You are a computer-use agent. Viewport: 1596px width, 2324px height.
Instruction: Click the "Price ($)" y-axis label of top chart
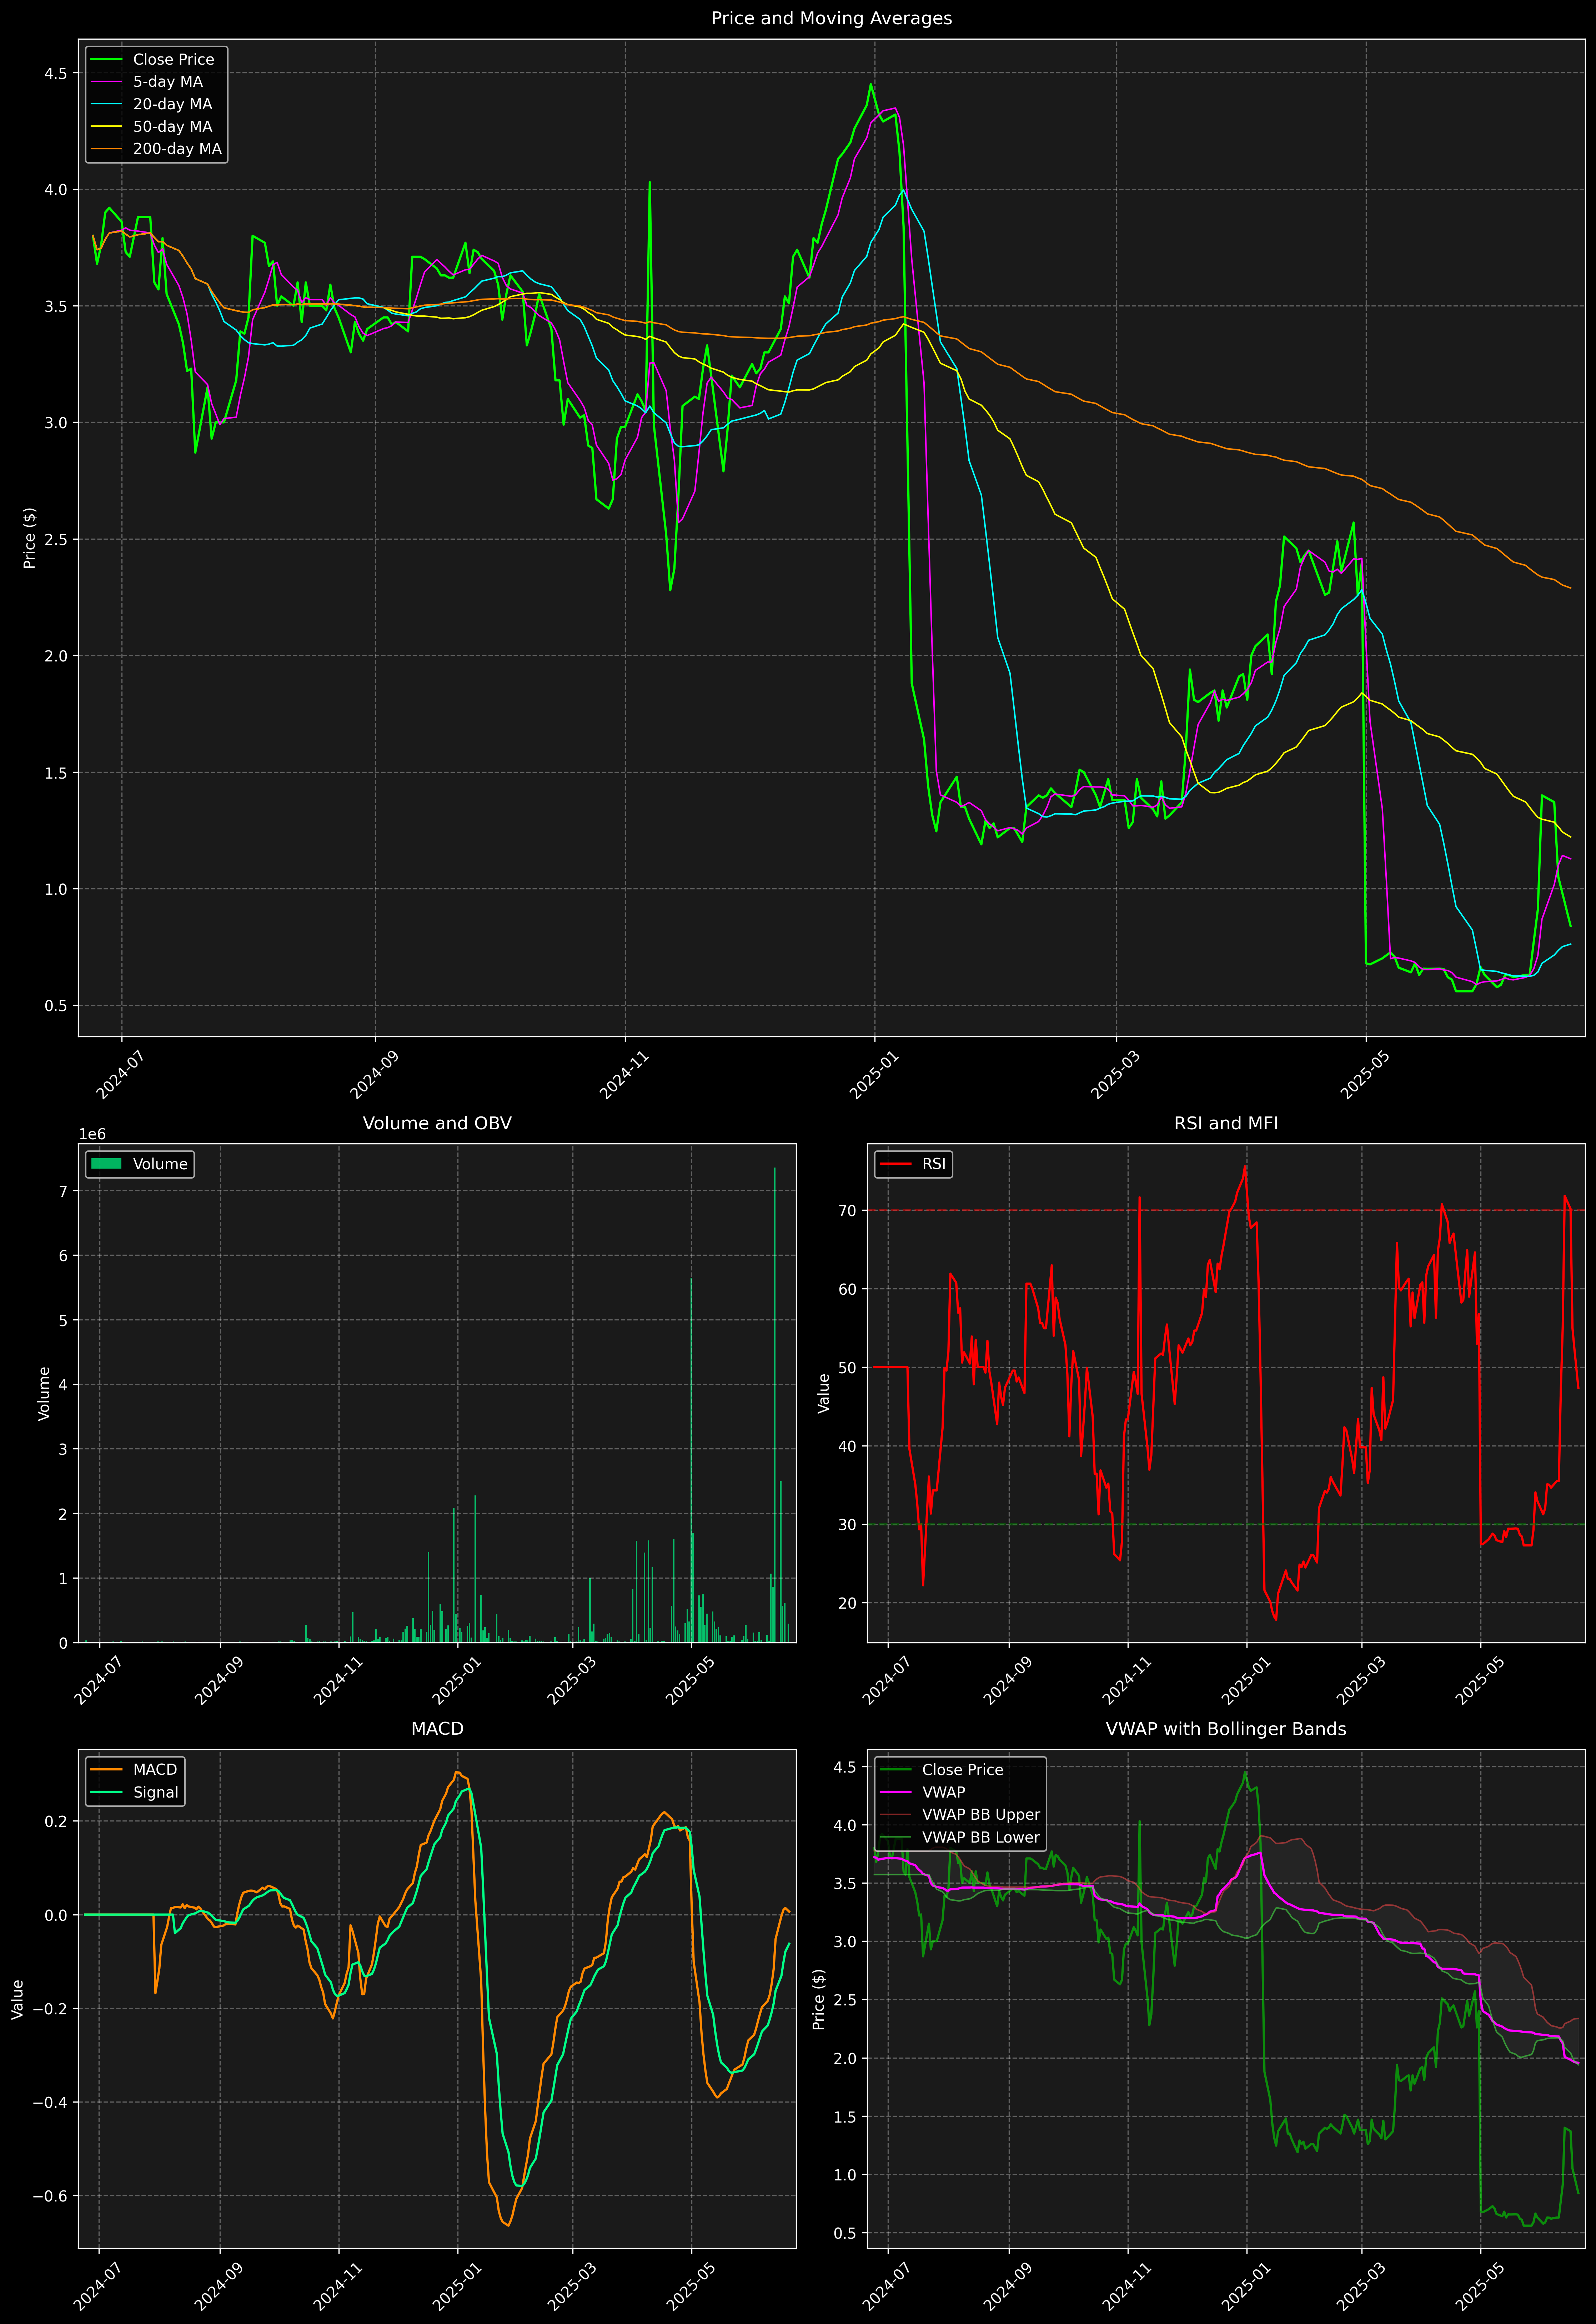30,538
